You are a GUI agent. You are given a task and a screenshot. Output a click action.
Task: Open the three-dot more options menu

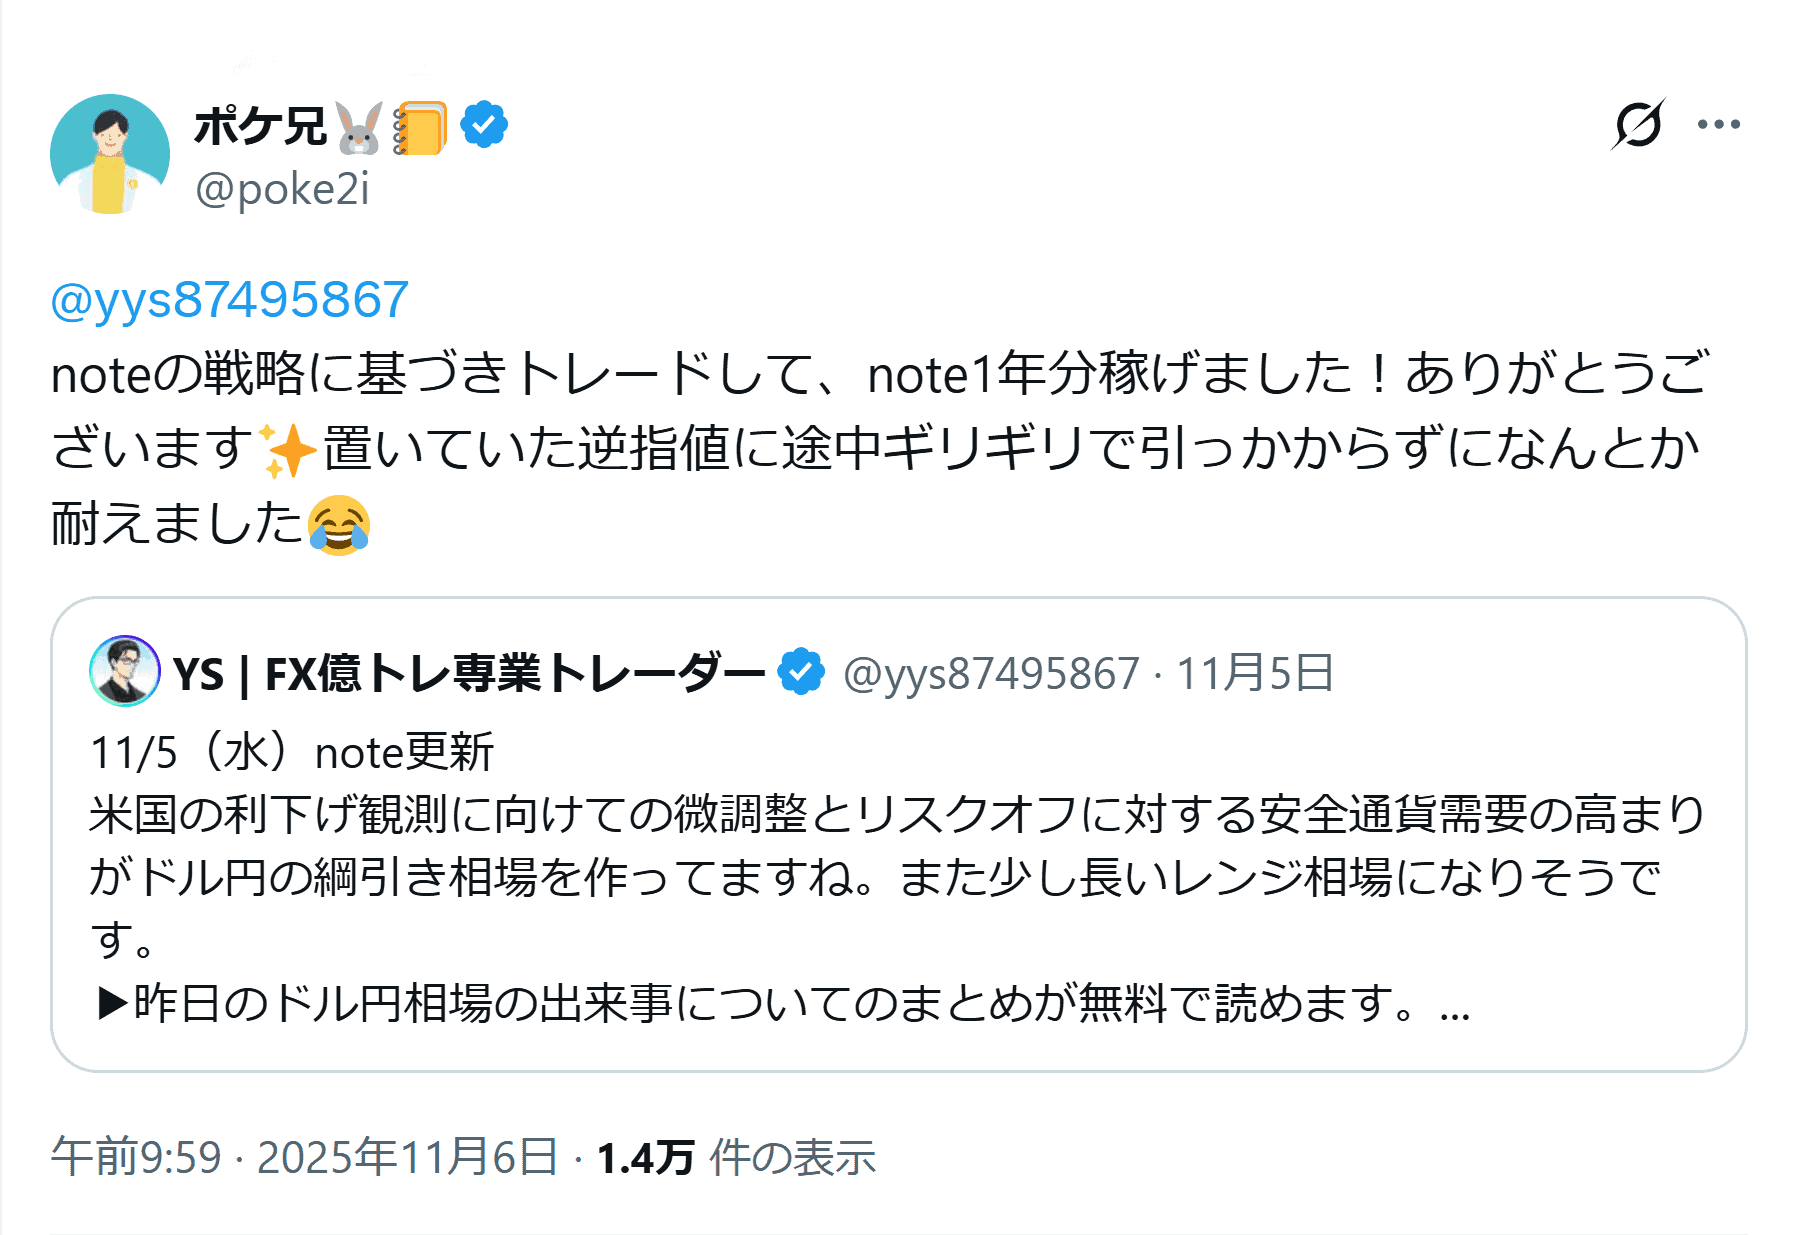pyautogui.click(x=1718, y=125)
